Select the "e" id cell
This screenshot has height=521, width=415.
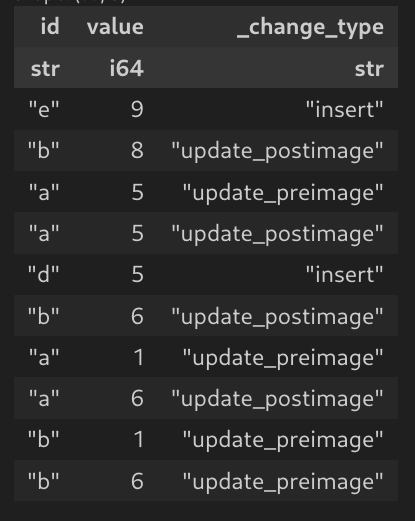pos(44,109)
